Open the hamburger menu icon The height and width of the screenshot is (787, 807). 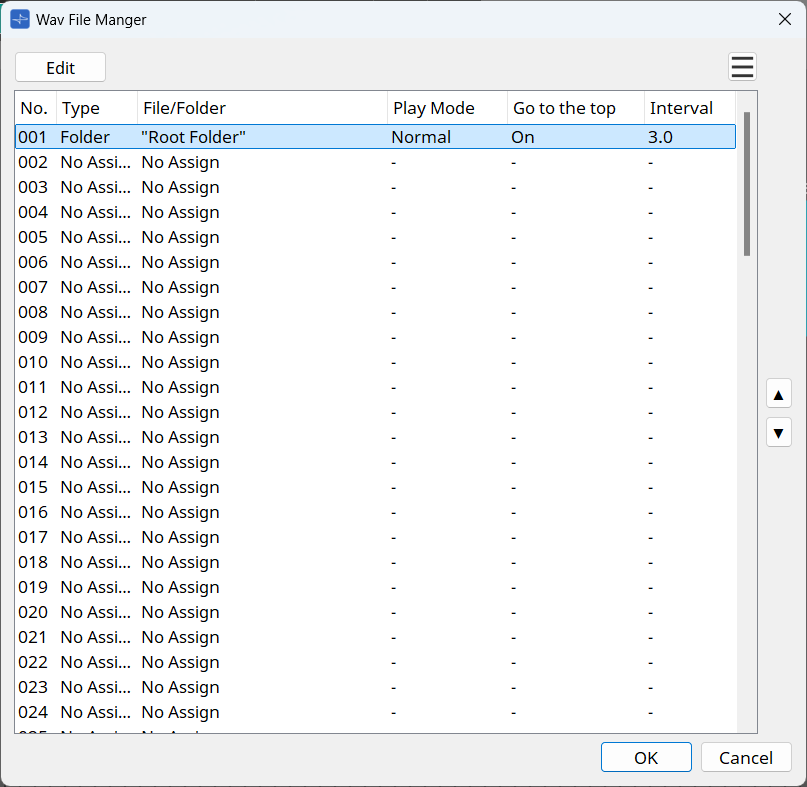pos(742,66)
